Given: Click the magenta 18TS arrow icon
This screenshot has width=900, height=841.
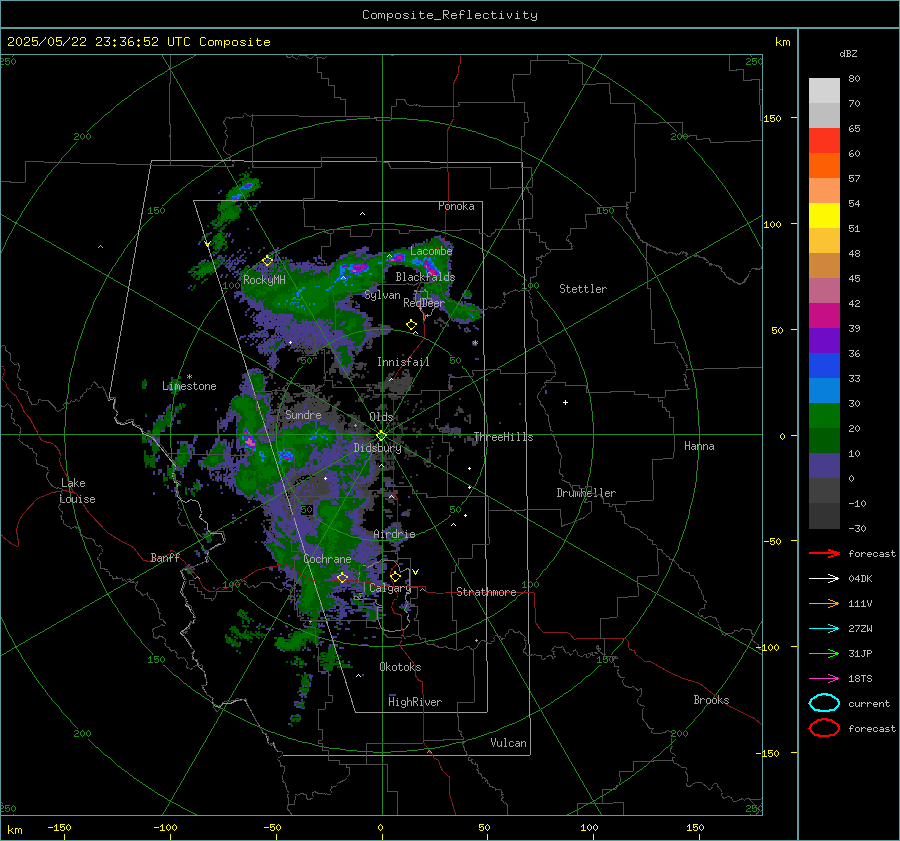Looking at the screenshot, I should click(x=824, y=679).
